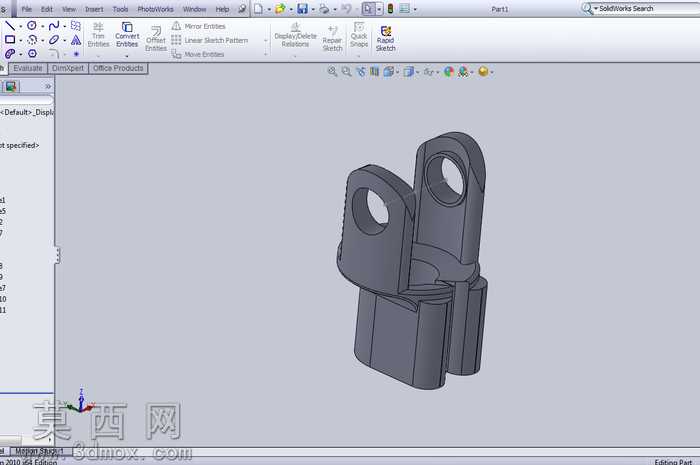Toggle Select cursor tool
700x465 pixels.
click(368, 8)
